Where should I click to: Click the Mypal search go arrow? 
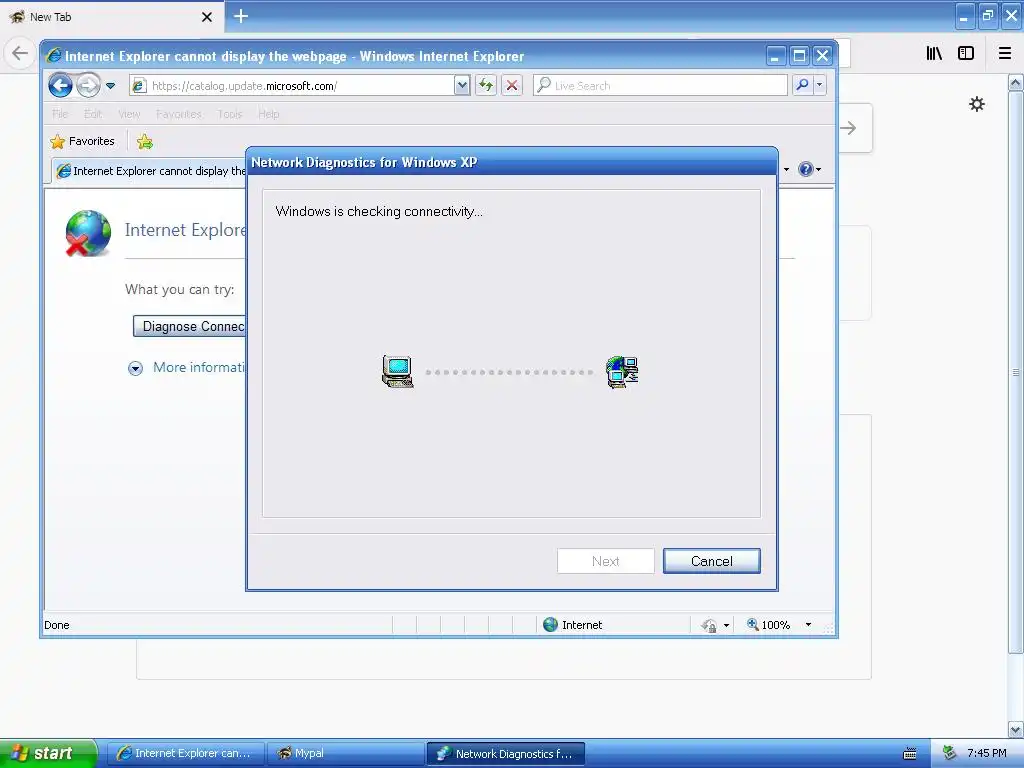pos(849,128)
